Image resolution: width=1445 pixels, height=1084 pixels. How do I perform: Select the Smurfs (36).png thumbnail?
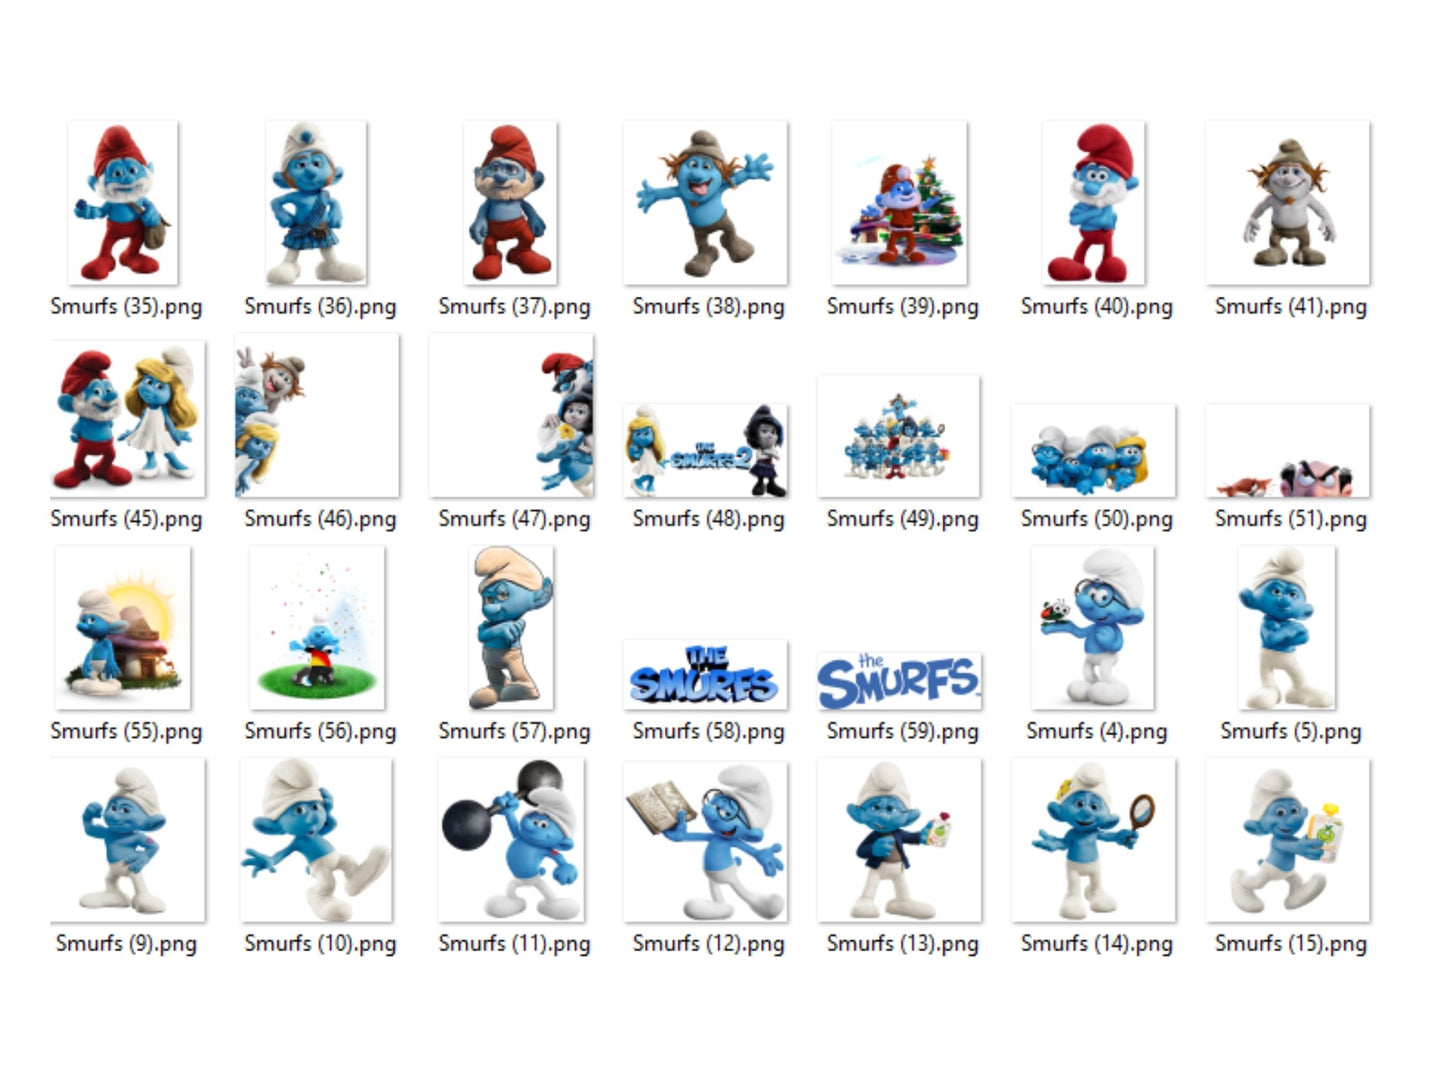pyautogui.click(x=316, y=203)
